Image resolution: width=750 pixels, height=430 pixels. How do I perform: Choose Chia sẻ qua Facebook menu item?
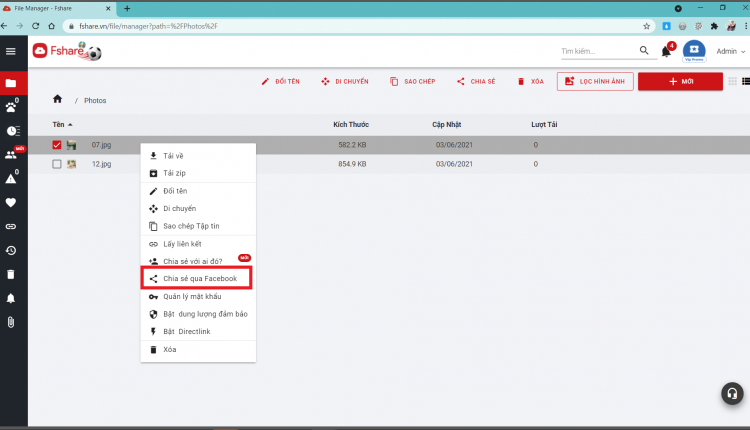pos(197,278)
